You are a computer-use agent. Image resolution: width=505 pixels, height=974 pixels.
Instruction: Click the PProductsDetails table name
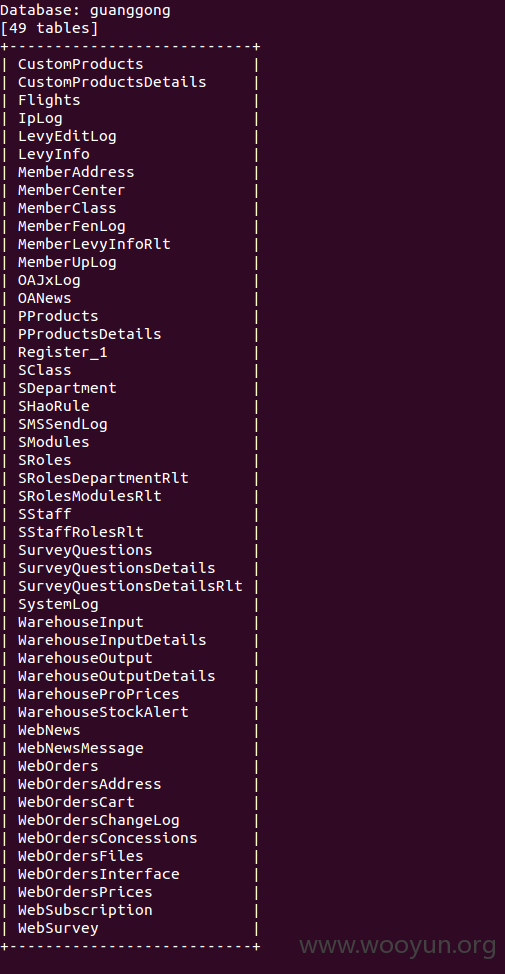[x=89, y=334]
